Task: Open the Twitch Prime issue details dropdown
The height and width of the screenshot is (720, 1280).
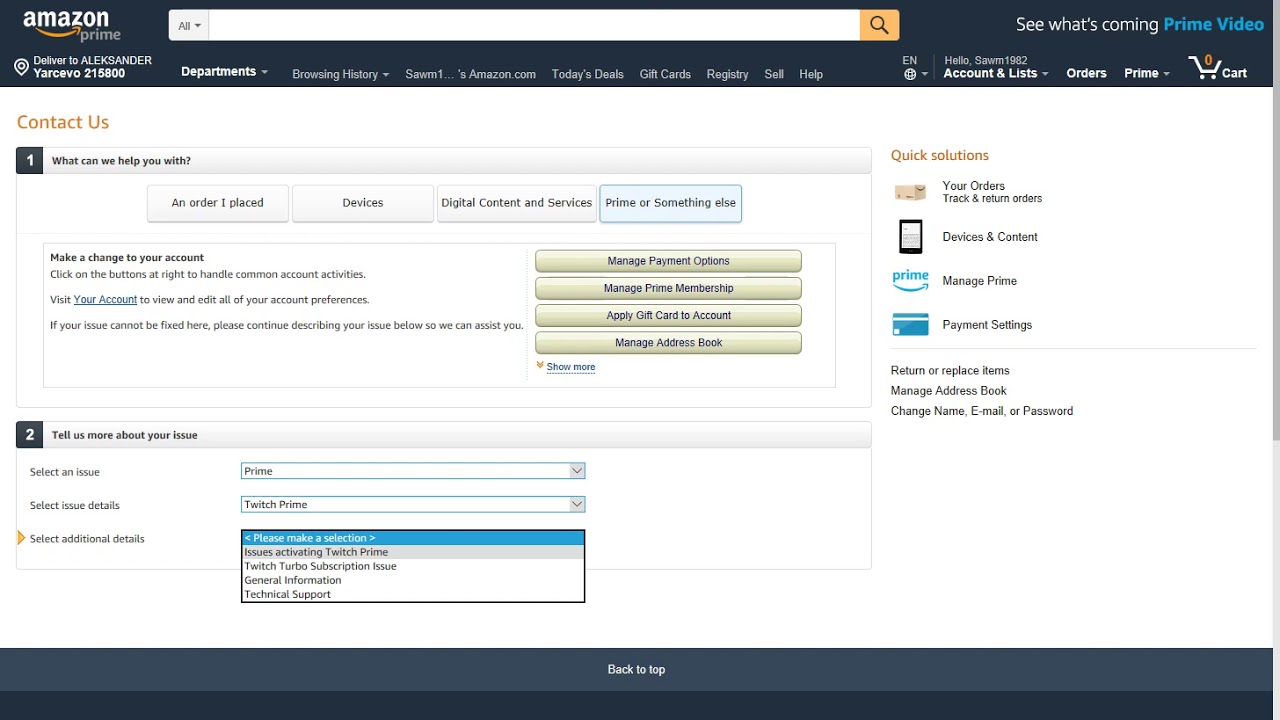Action: (x=413, y=505)
